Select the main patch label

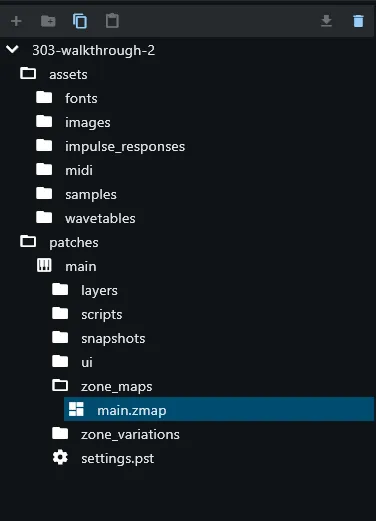coord(81,267)
